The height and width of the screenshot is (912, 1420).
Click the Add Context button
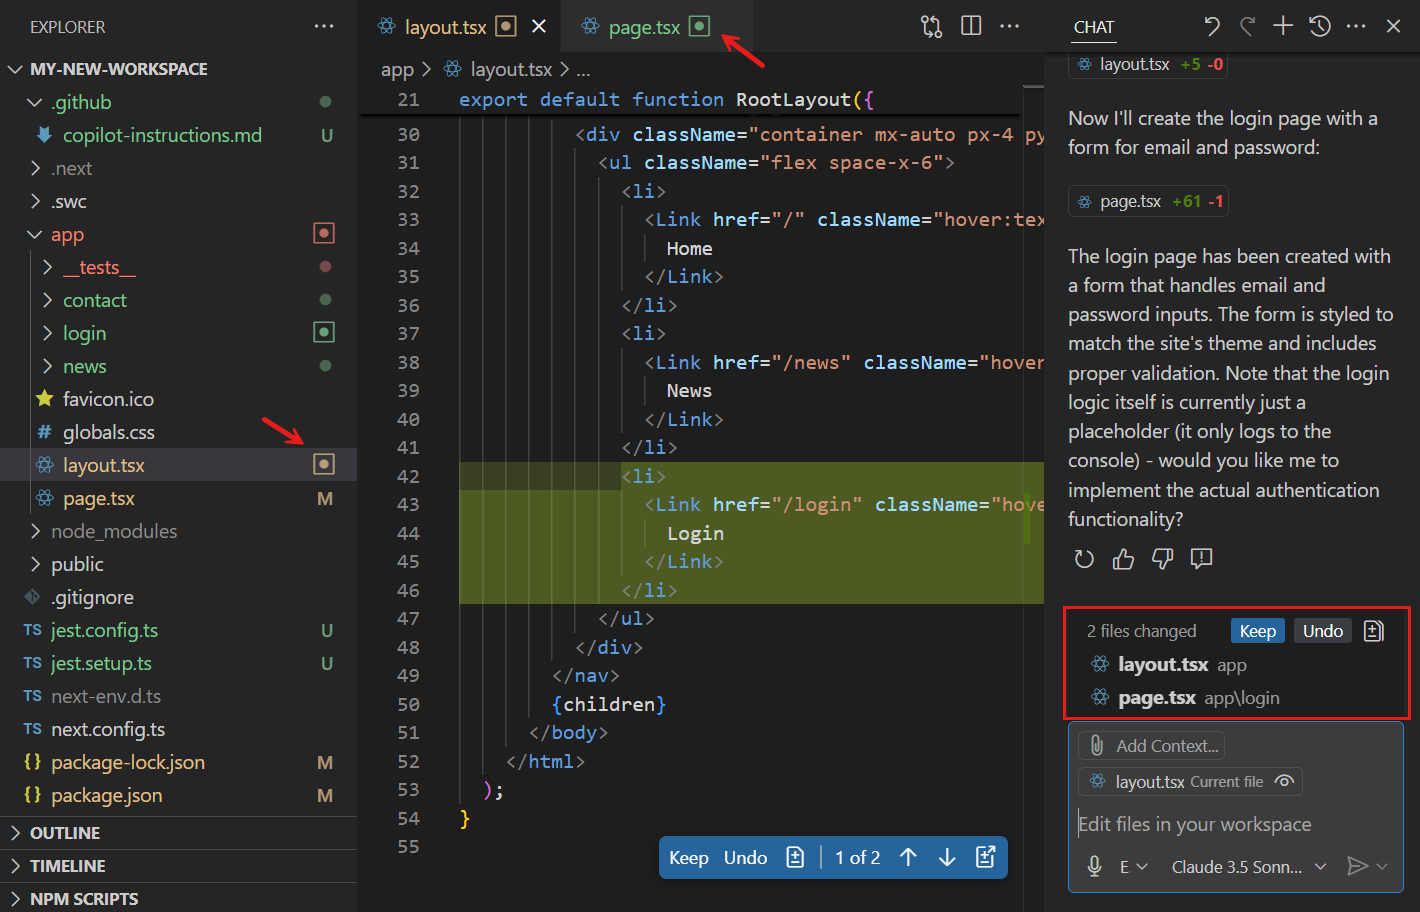tap(1151, 745)
